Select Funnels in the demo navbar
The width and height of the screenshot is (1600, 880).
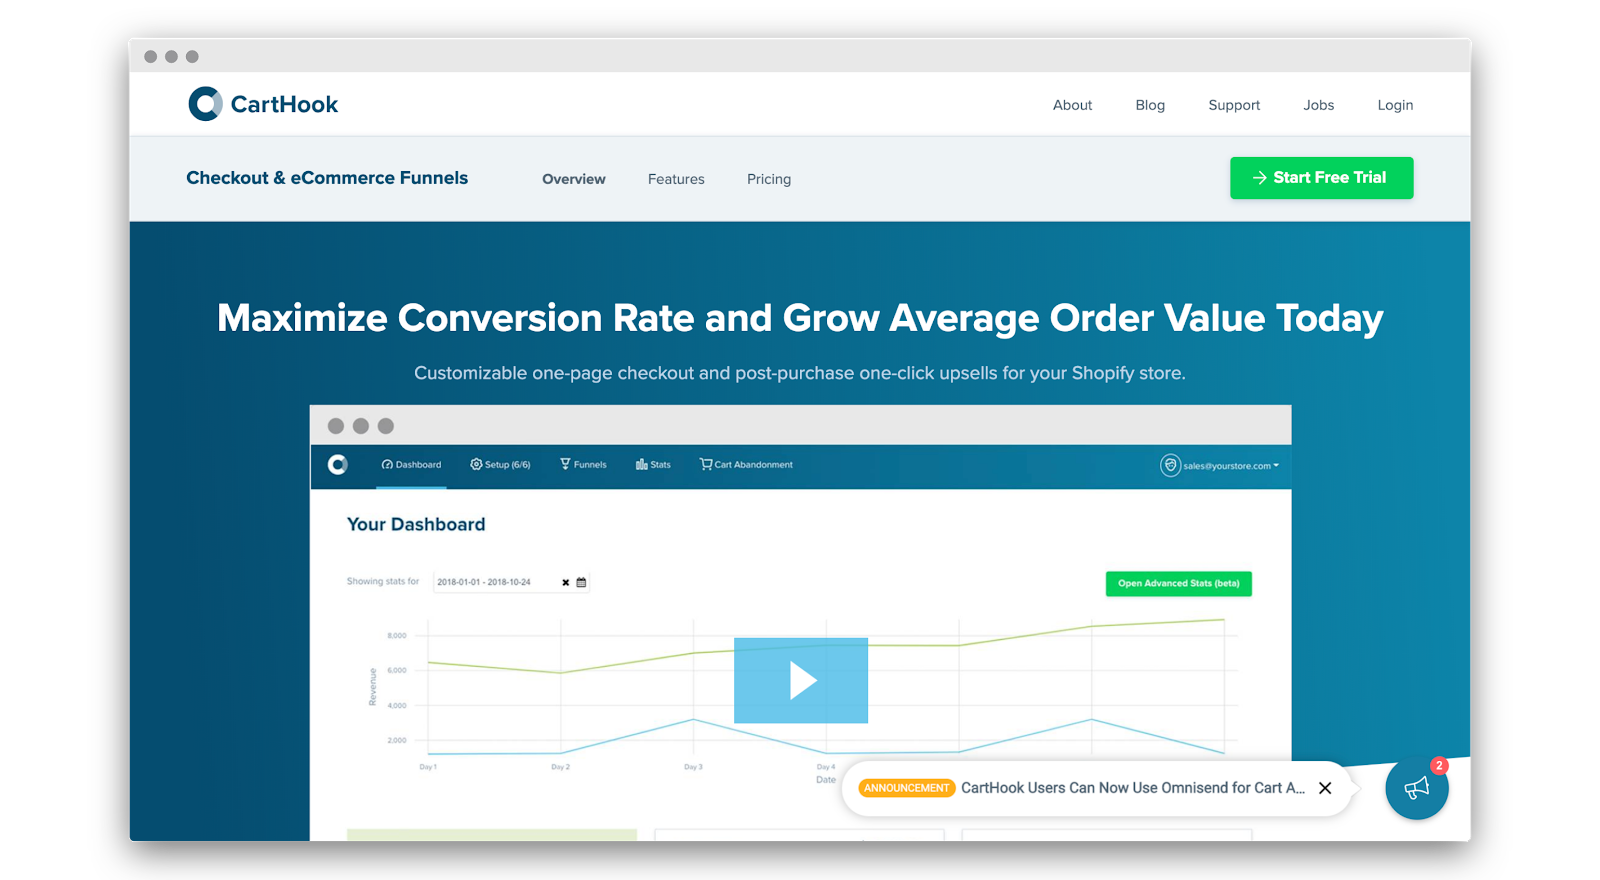coord(583,465)
